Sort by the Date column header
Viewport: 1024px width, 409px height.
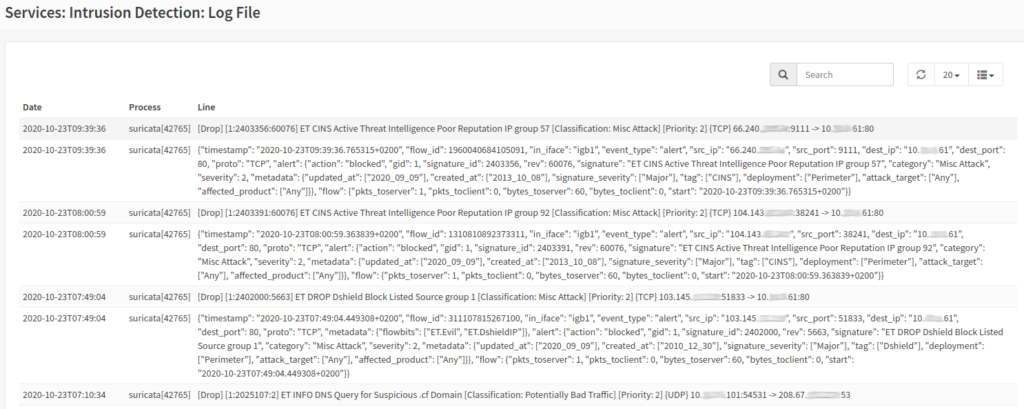point(32,106)
